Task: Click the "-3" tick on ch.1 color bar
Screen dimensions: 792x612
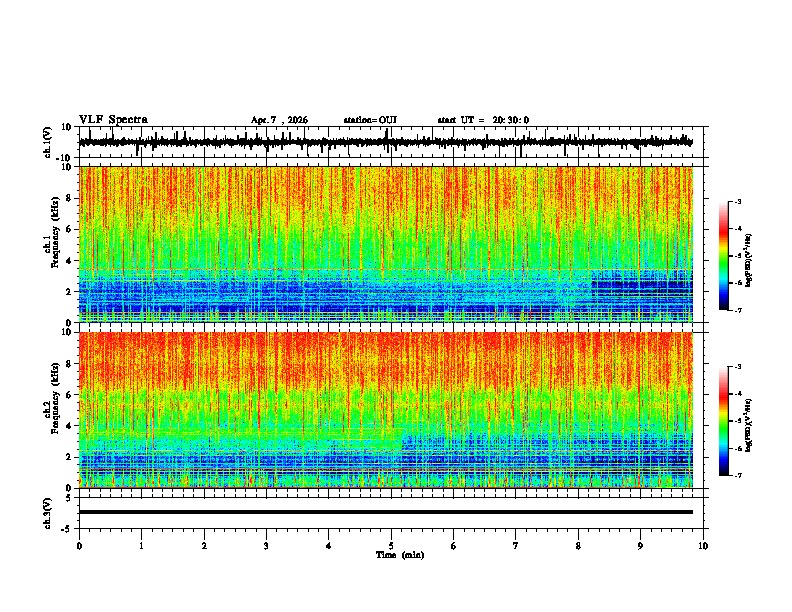Action: pyautogui.click(x=738, y=201)
